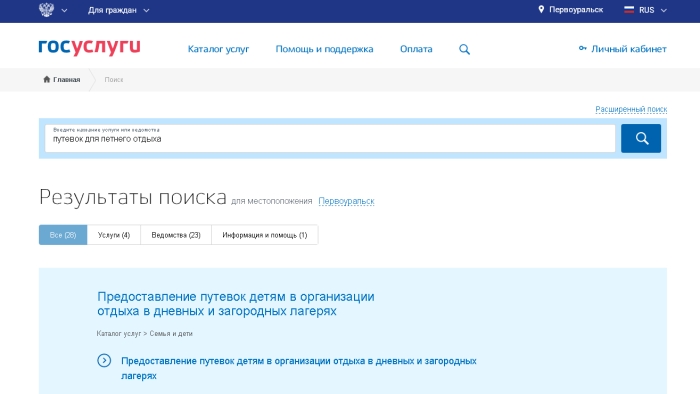The height and width of the screenshot is (394, 700).
Task: Click the key icon beside Личный кабинет
Action: pyautogui.click(x=582, y=48)
